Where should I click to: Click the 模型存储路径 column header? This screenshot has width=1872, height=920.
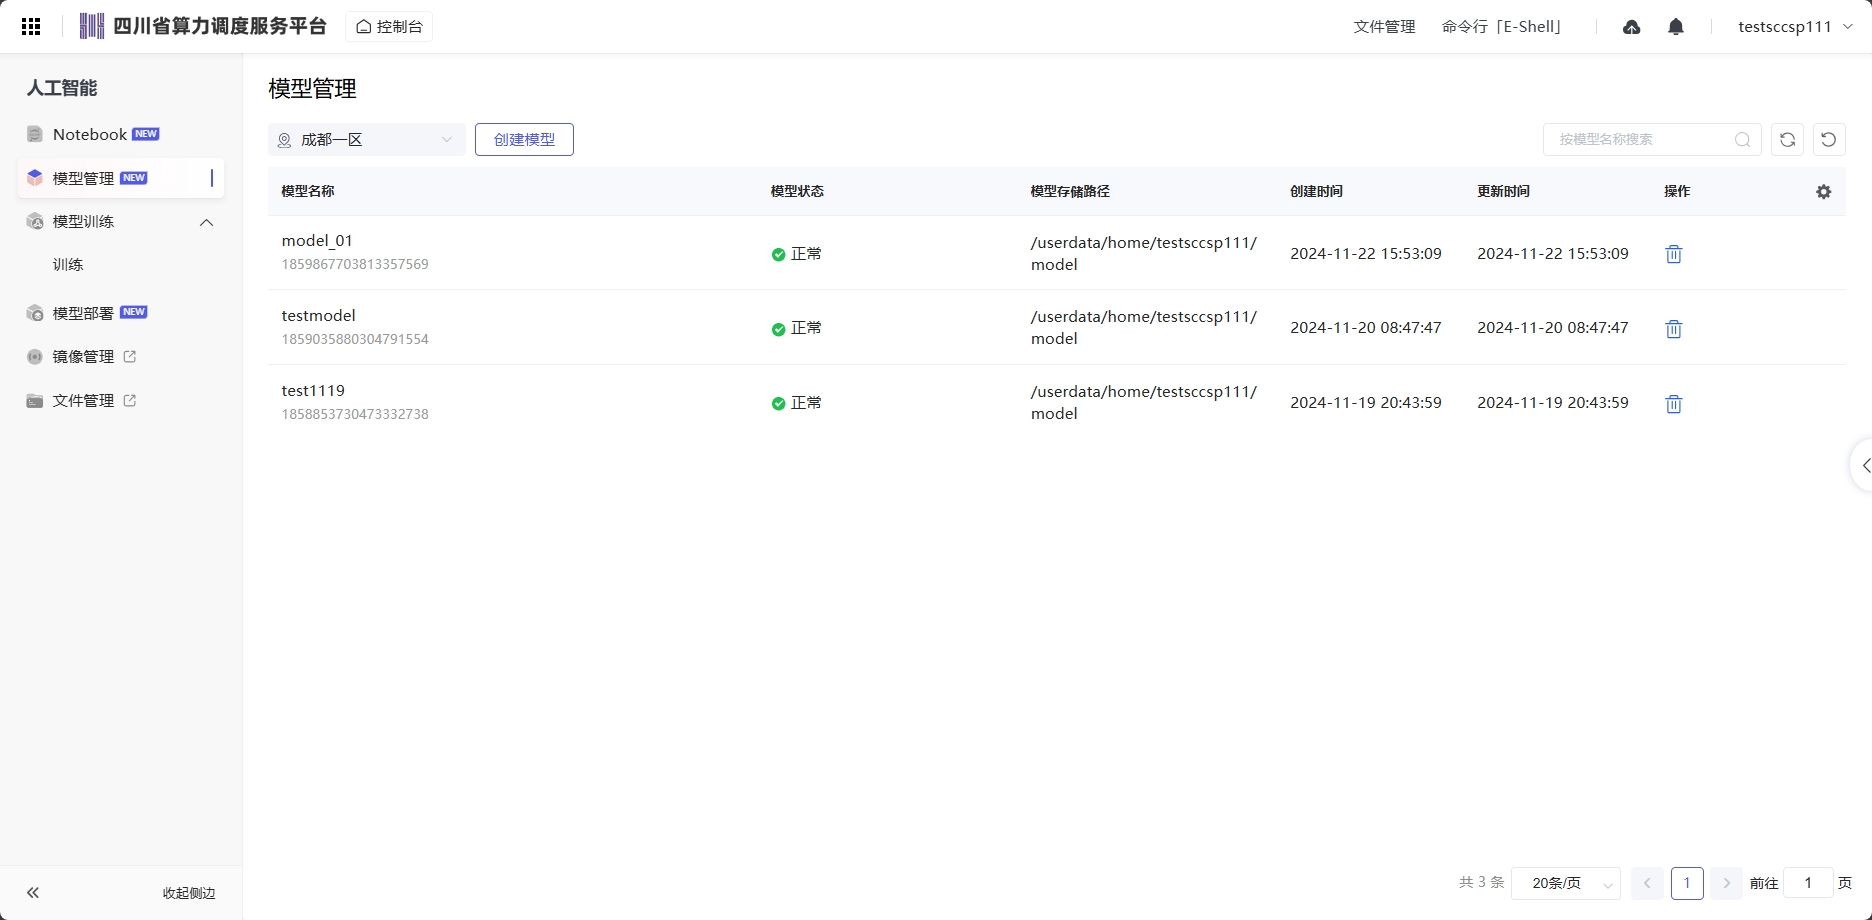tap(1070, 192)
